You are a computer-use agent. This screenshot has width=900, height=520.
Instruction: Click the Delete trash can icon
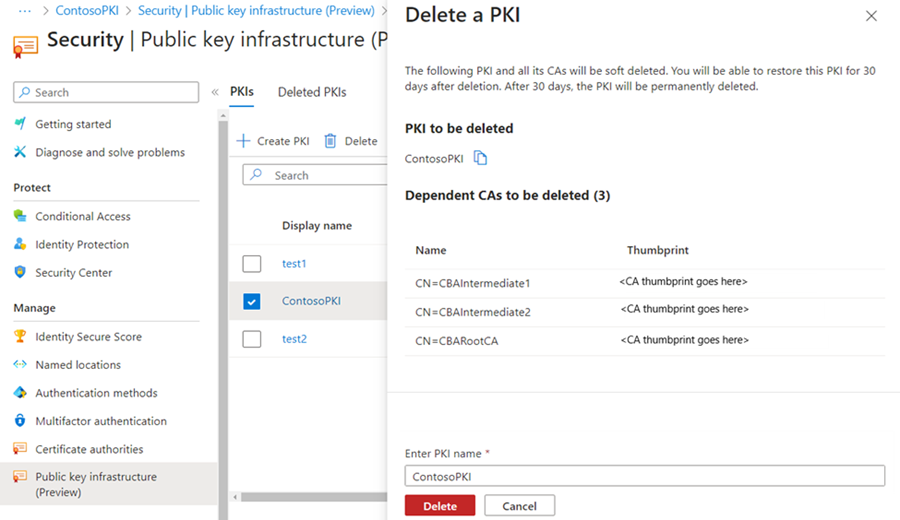(x=330, y=141)
